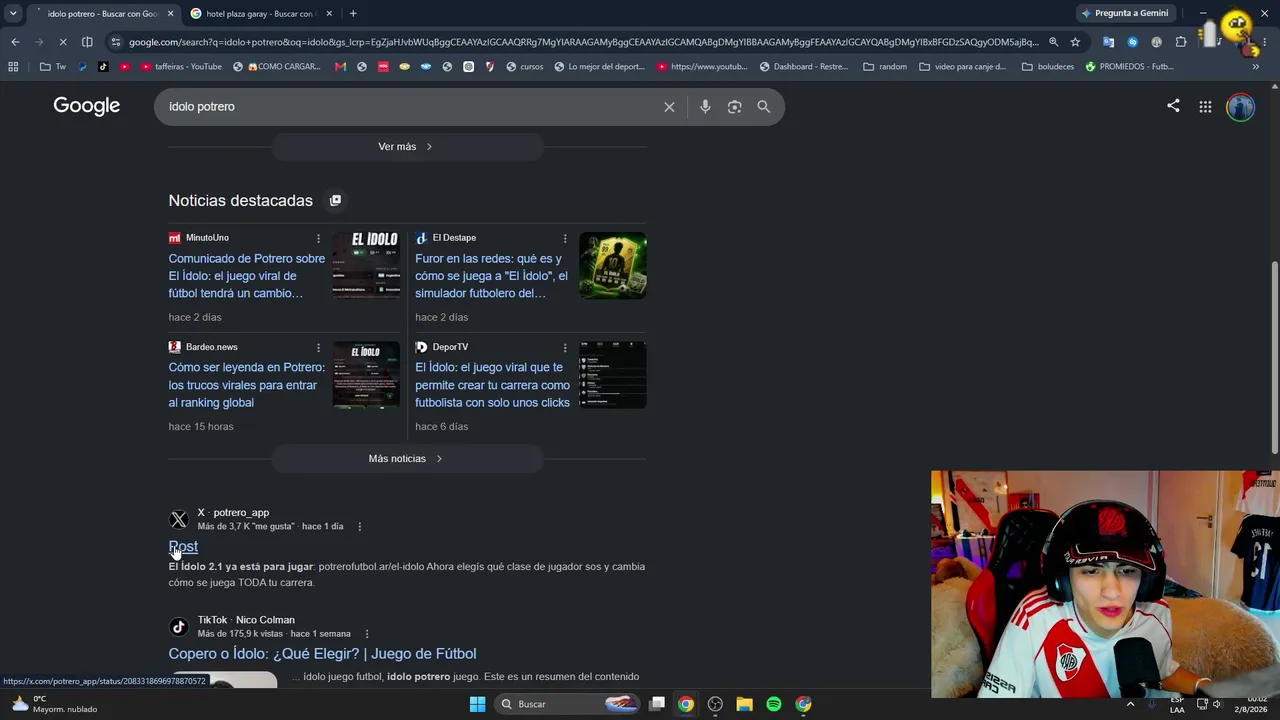Open Cómo ser leyenda en Potrero article
The height and width of the screenshot is (720, 1280).
click(x=247, y=385)
